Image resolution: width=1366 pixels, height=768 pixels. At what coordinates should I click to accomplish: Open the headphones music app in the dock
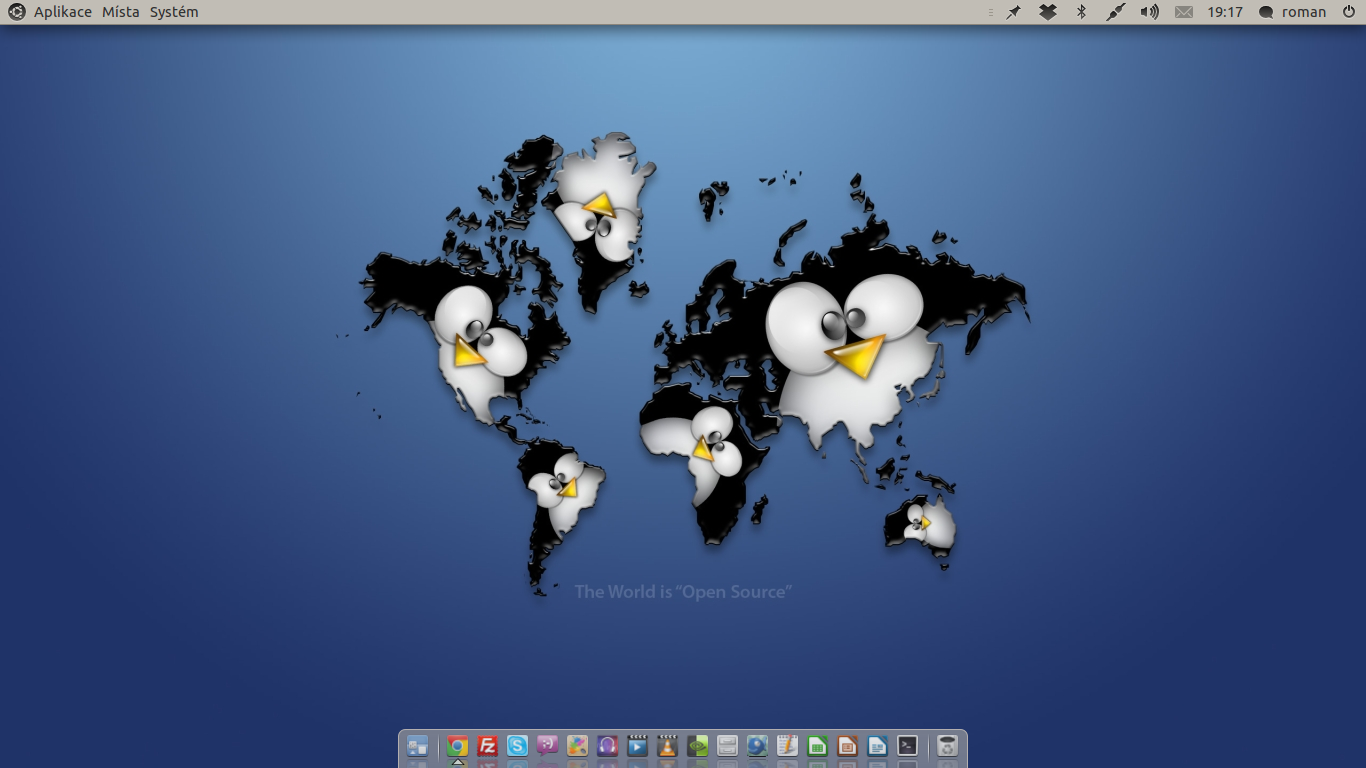pyautogui.click(x=607, y=746)
